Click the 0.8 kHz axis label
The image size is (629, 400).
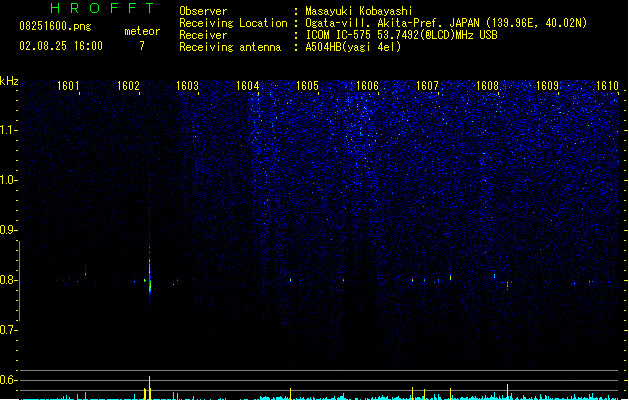click(x=9, y=280)
